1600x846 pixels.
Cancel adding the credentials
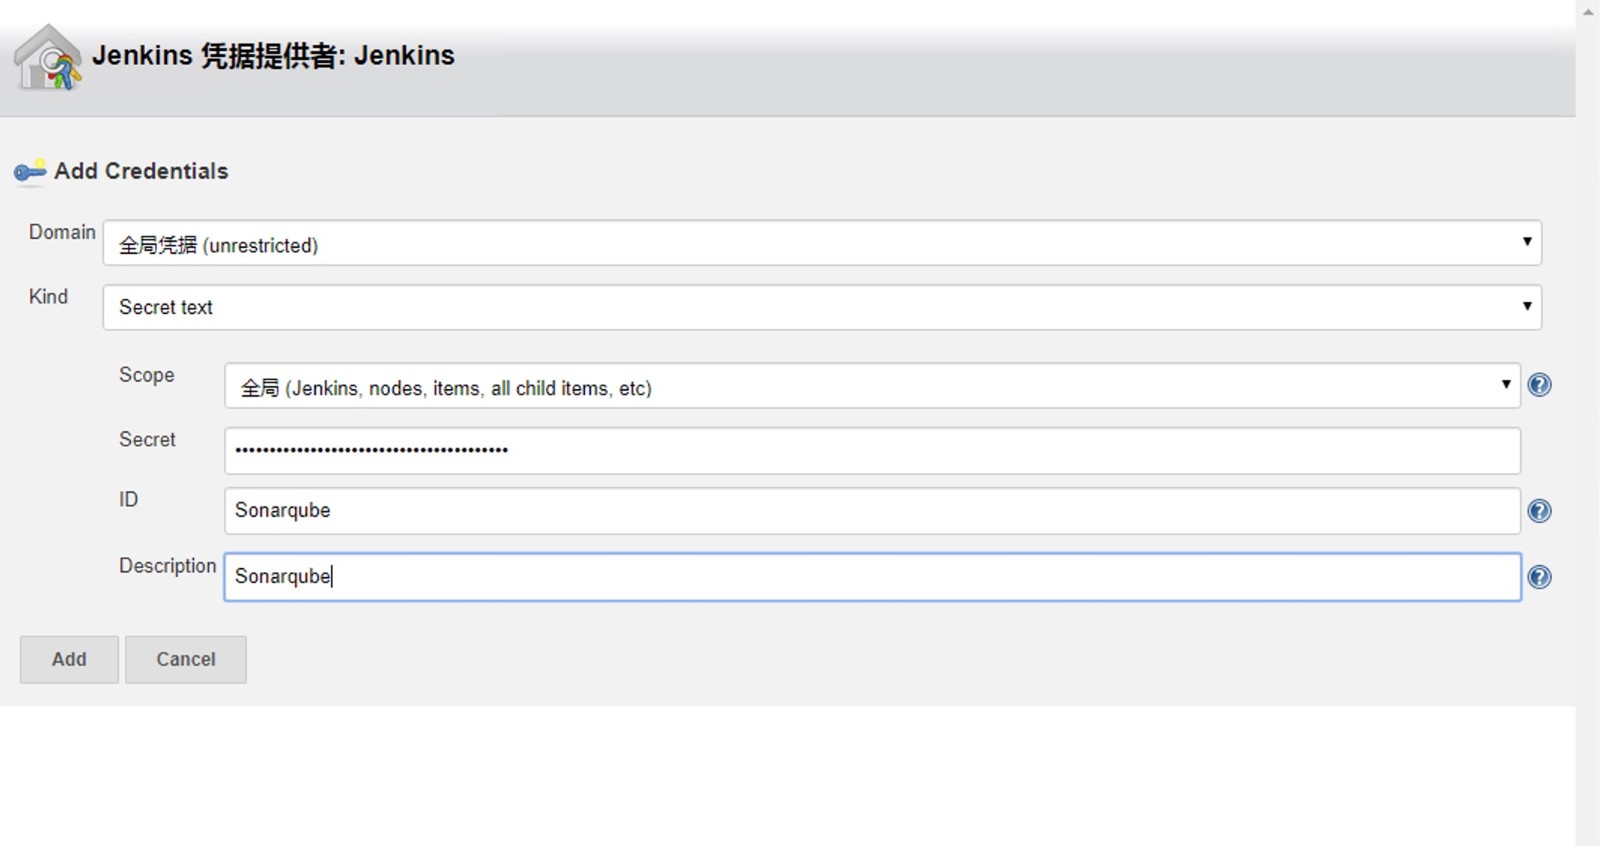click(x=185, y=659)
